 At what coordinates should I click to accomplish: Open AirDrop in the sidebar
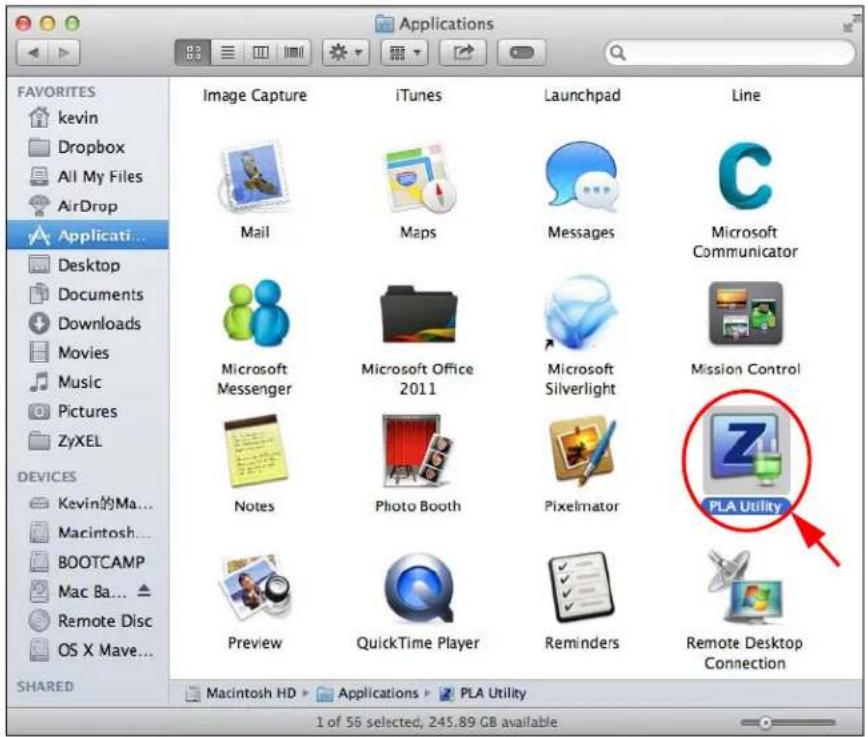point(87,206)
